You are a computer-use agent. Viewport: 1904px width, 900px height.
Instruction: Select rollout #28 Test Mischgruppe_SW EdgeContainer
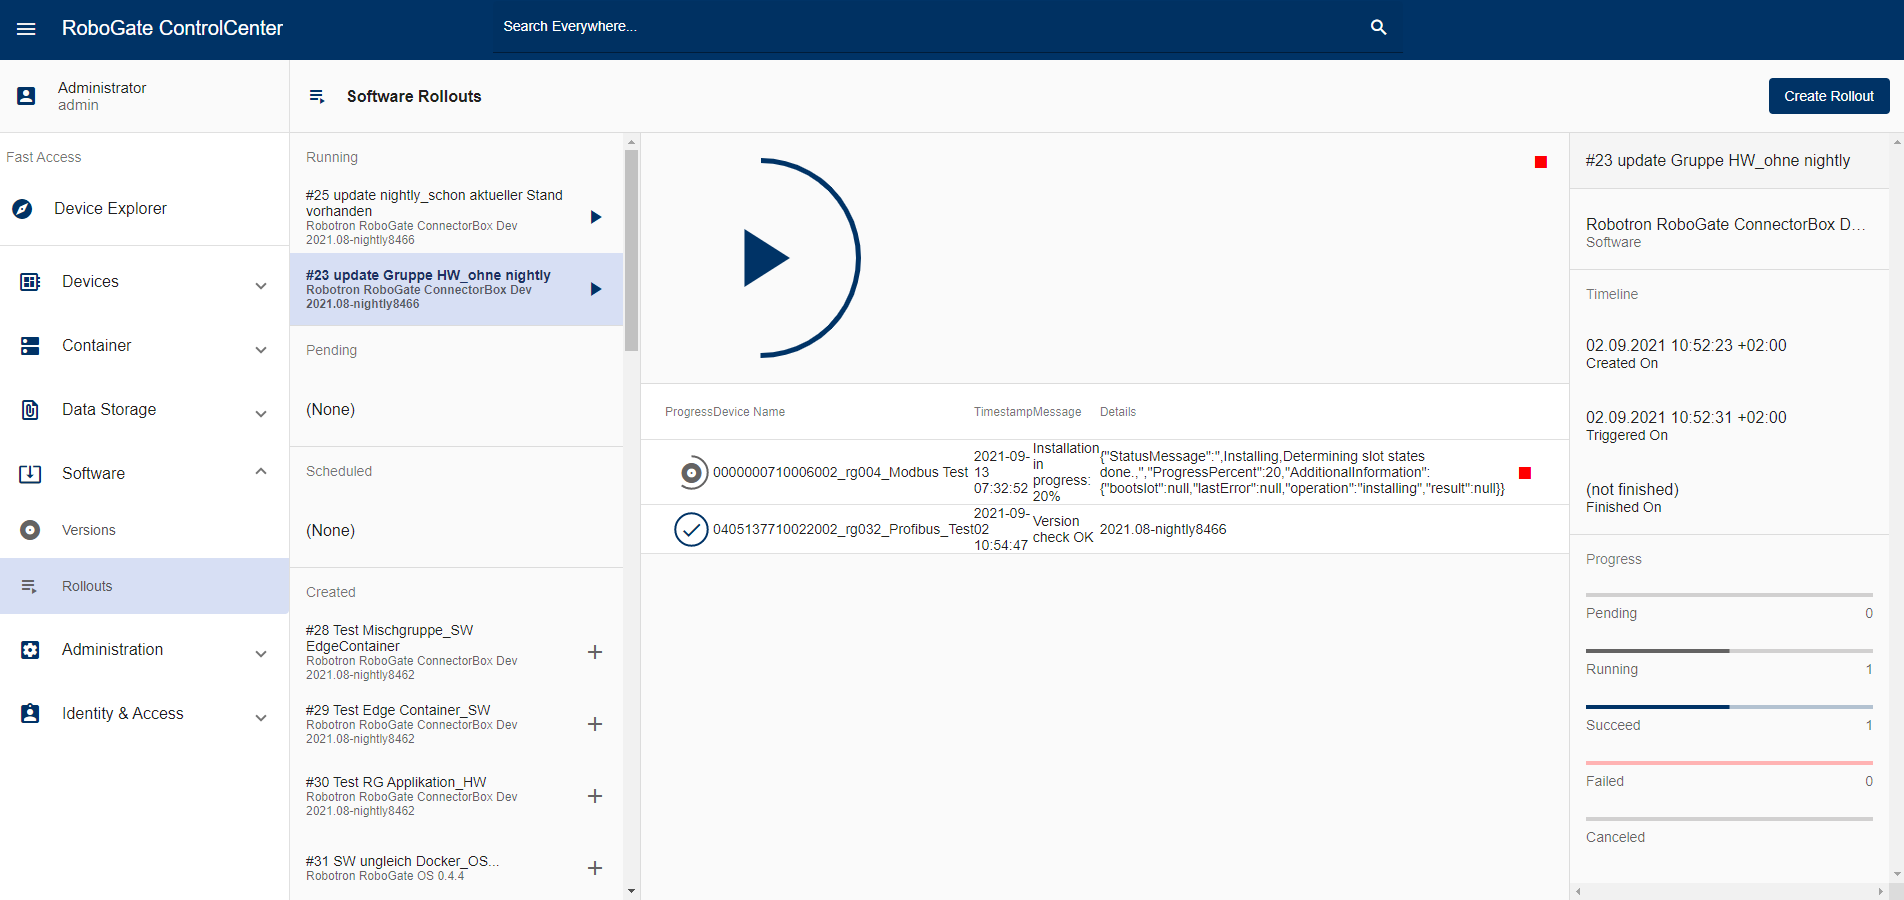click(456, 652)
